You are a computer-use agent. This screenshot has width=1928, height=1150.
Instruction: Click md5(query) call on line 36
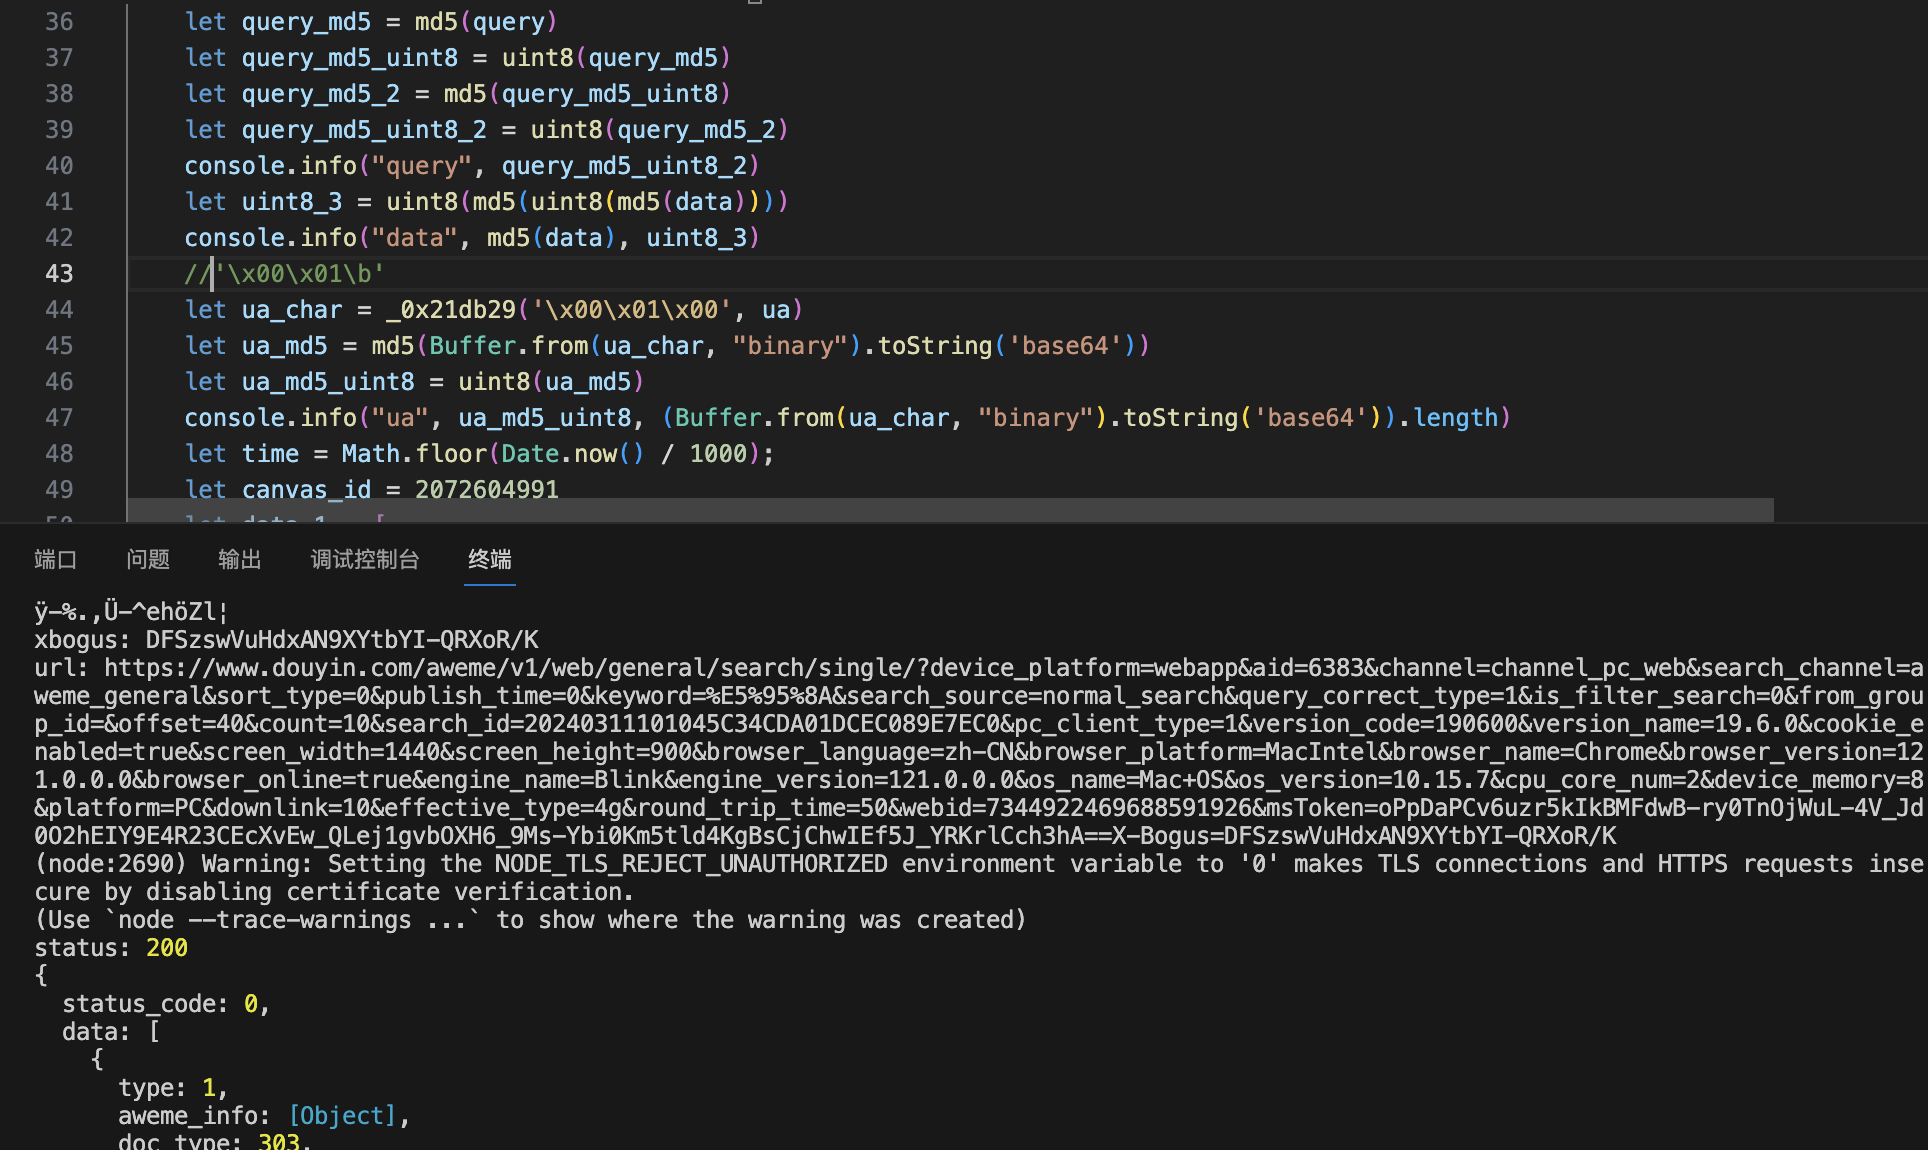485,21
